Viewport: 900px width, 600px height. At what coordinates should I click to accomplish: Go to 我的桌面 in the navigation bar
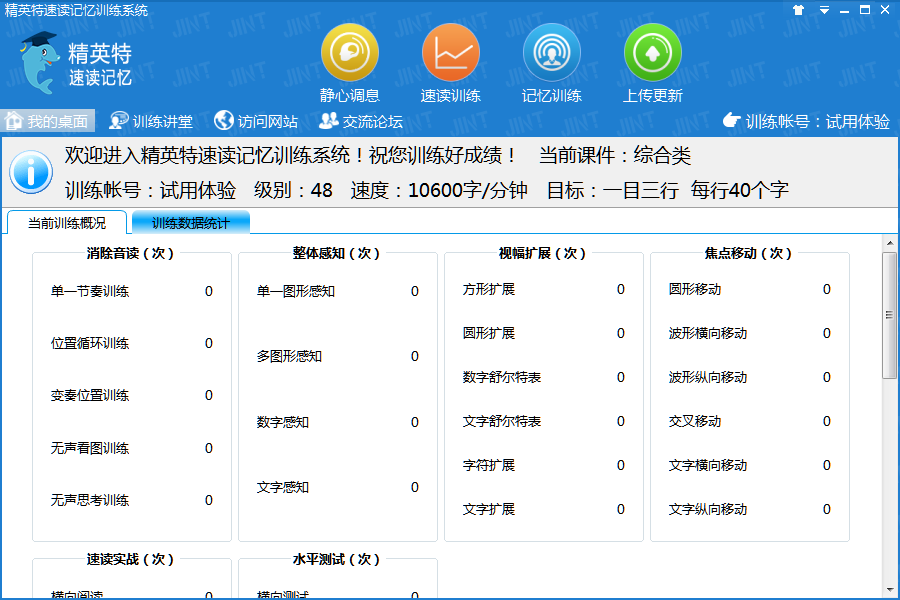click(48, 121)
